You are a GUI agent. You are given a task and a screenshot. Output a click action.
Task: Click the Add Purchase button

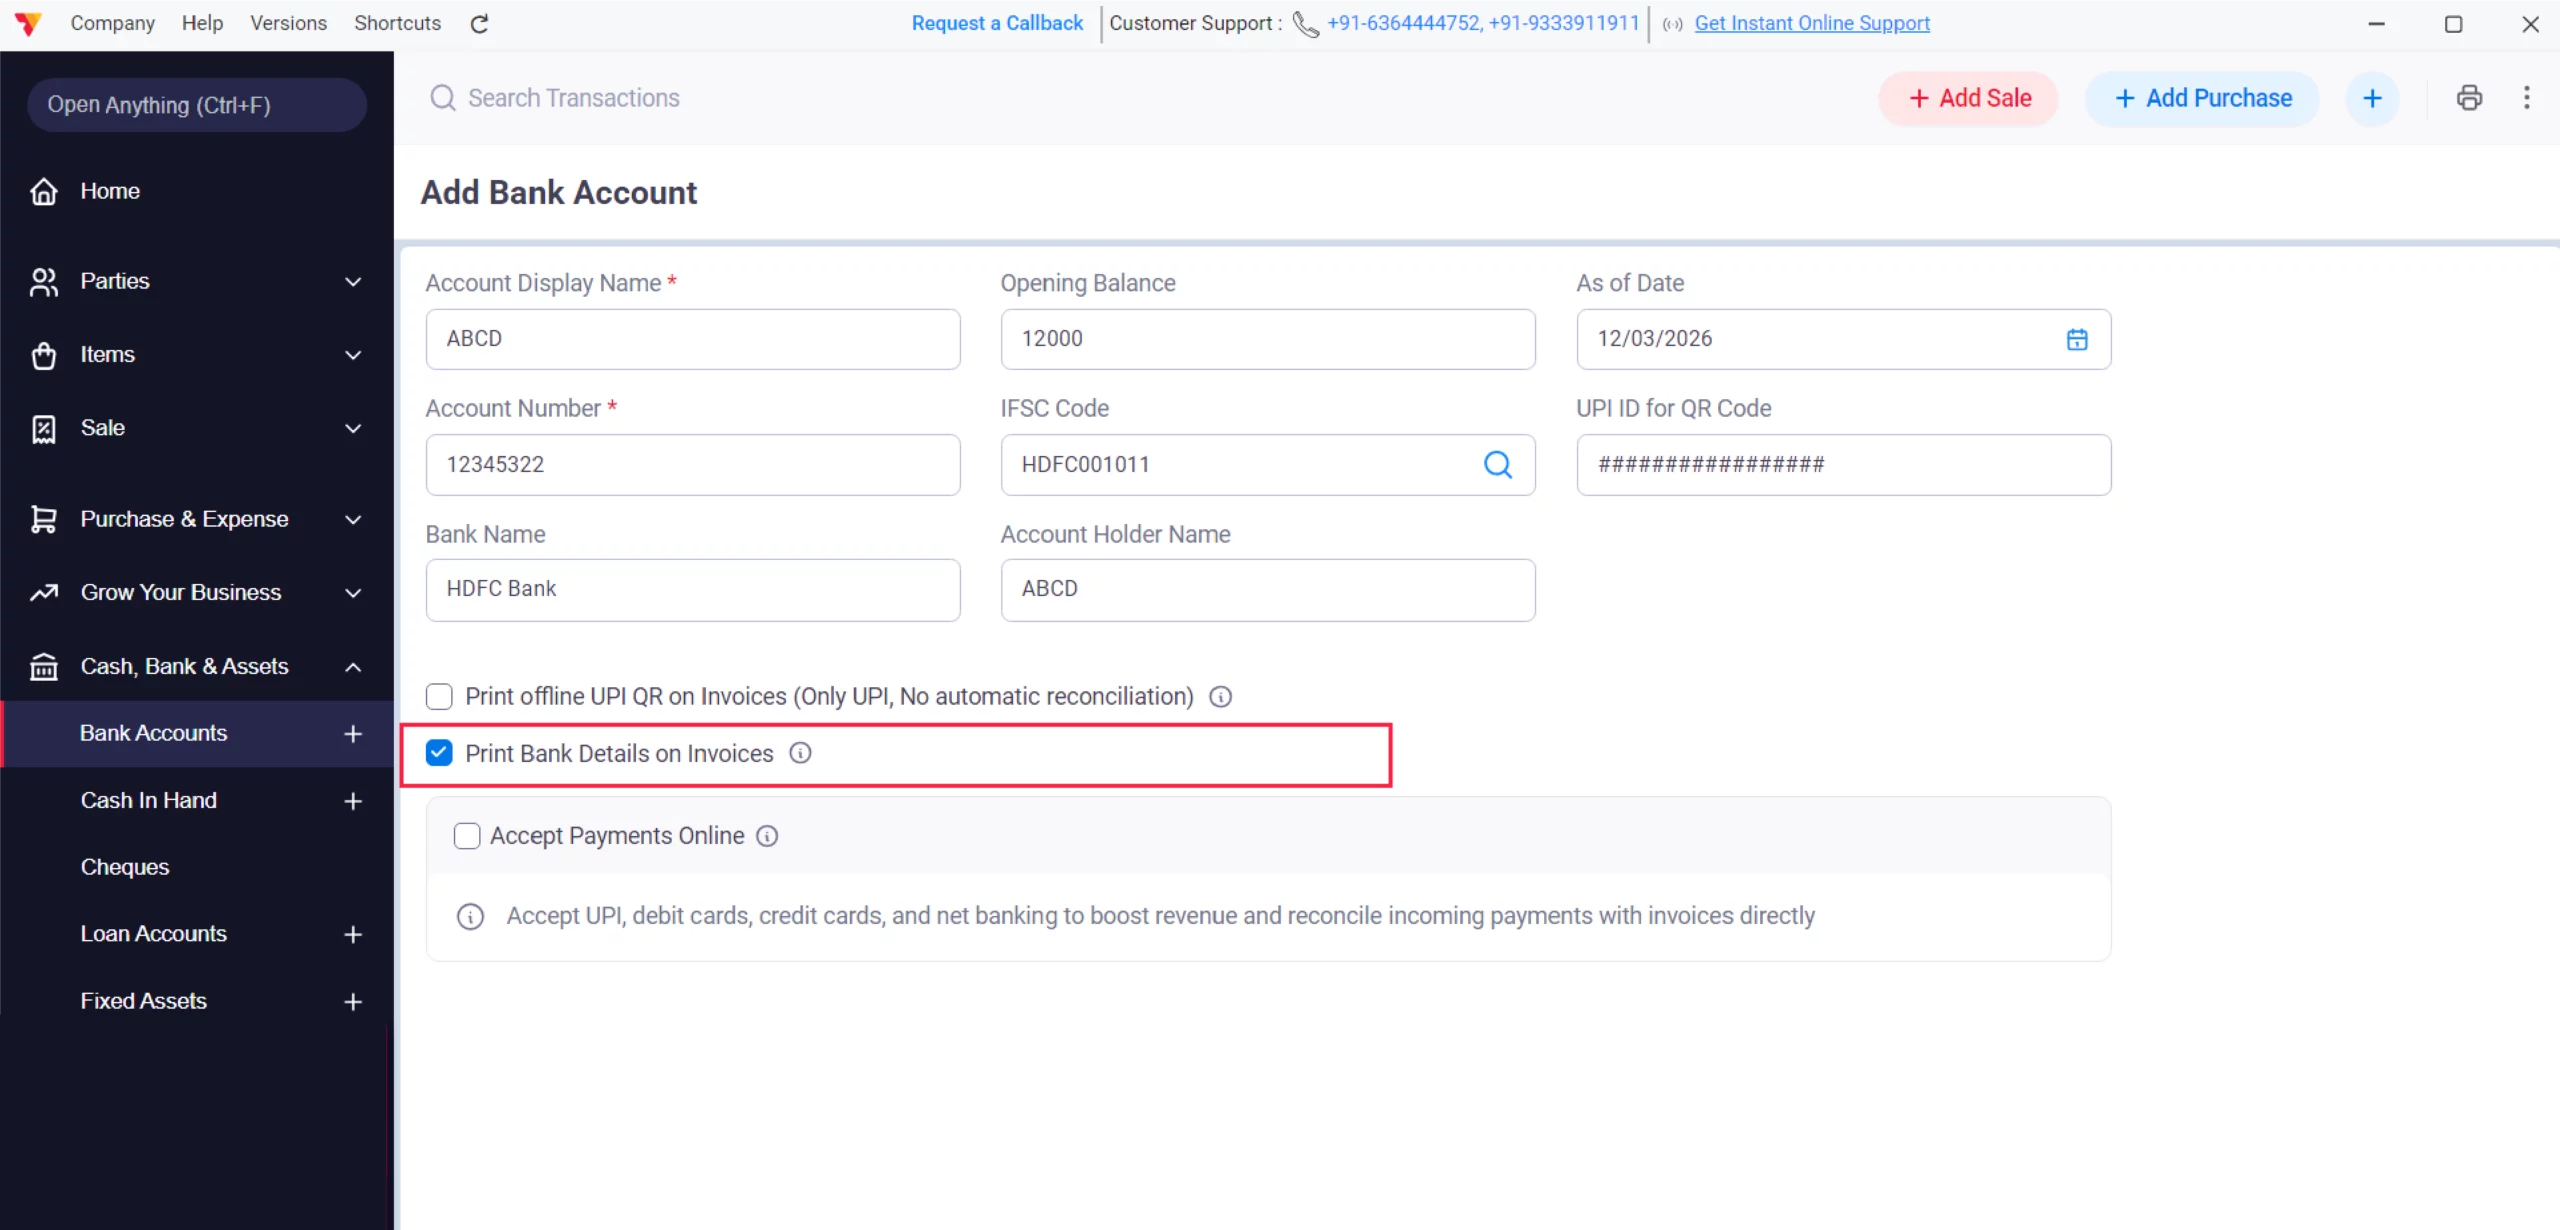pos(2202,98)
